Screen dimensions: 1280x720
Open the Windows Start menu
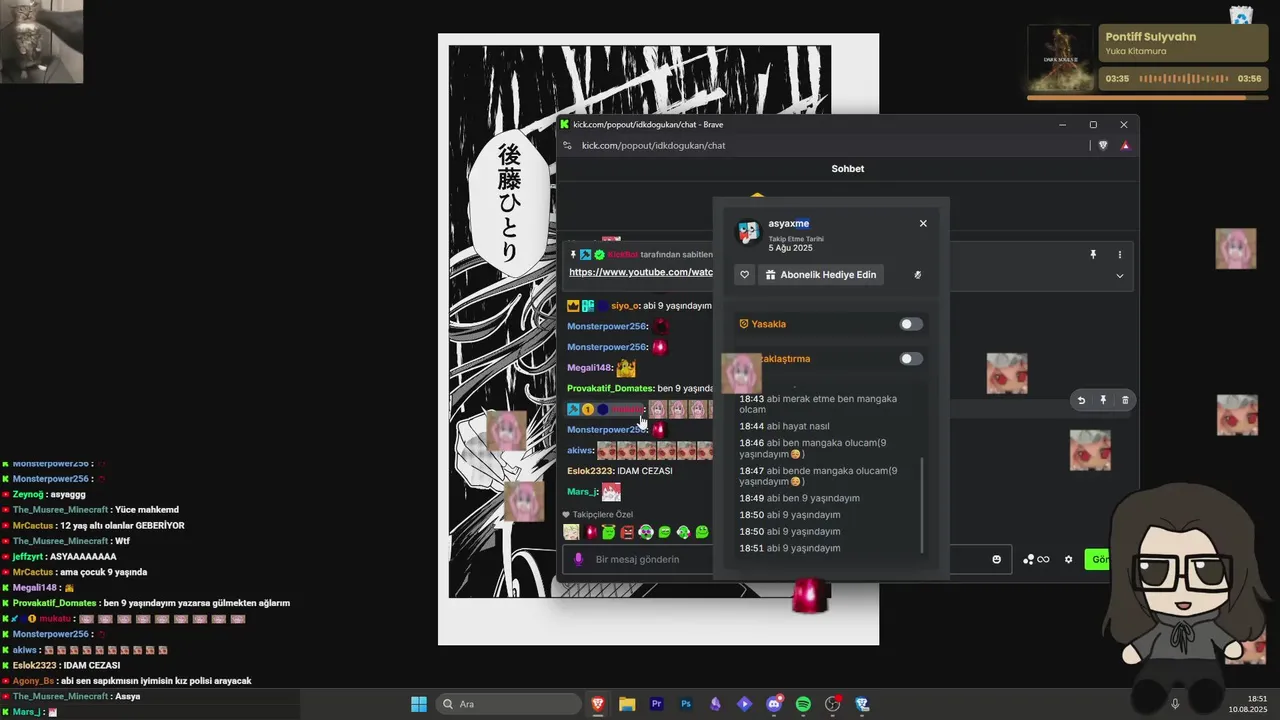click(419, 704)
